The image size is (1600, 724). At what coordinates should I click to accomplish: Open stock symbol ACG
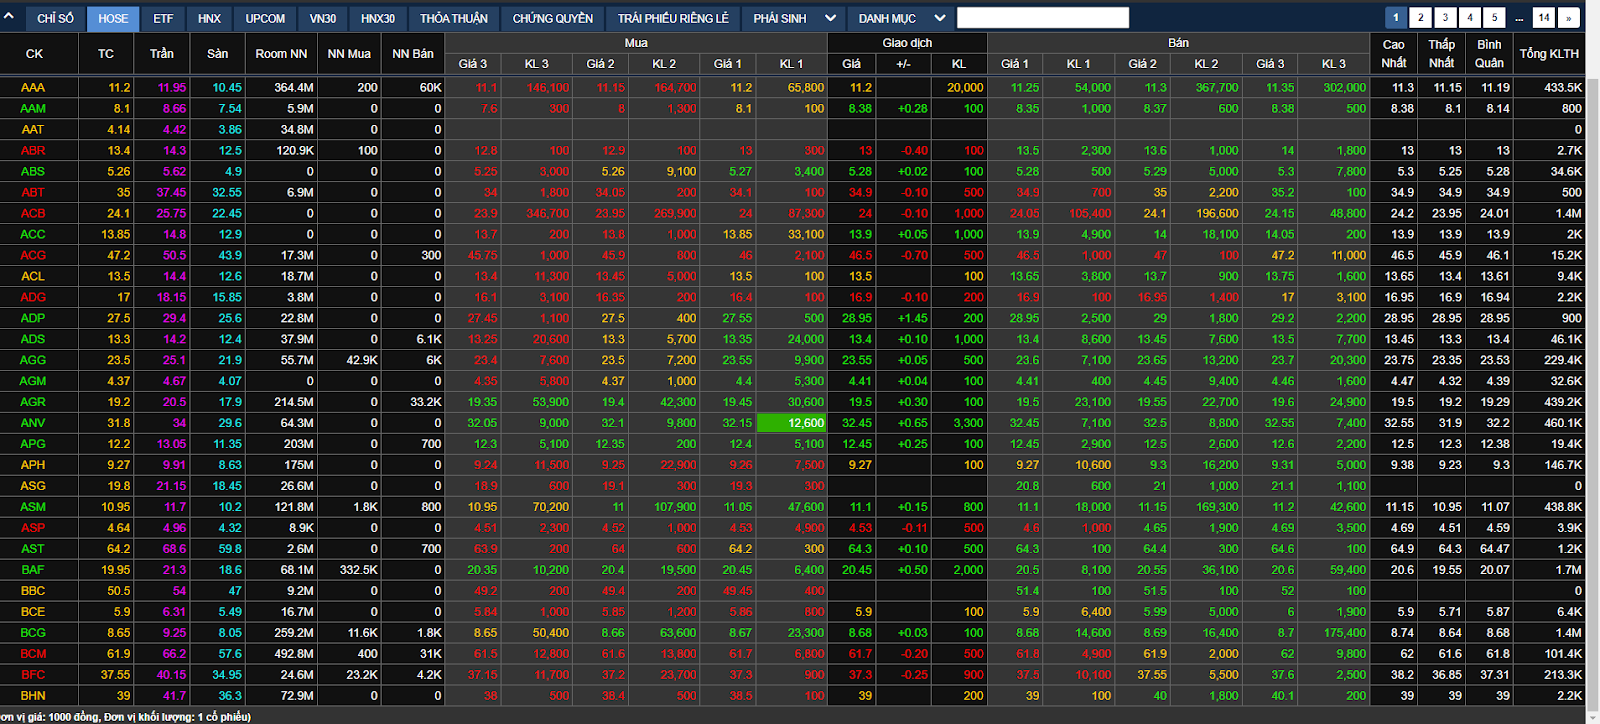33,256
